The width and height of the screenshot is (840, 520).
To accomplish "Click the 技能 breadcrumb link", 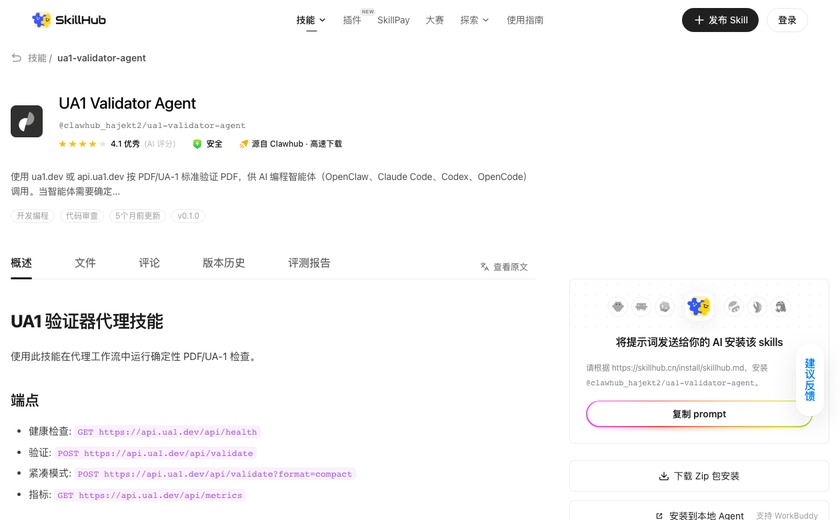I will pyautogui.click(x=37, y=58).
